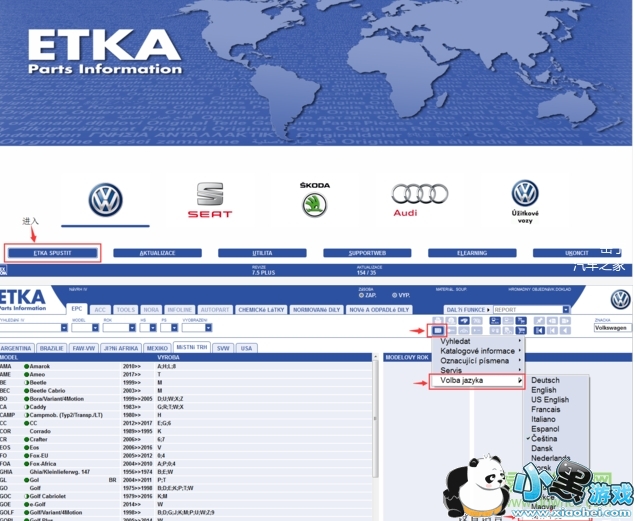
Task: Click the order list icon above cart
Action: point(521,321)
